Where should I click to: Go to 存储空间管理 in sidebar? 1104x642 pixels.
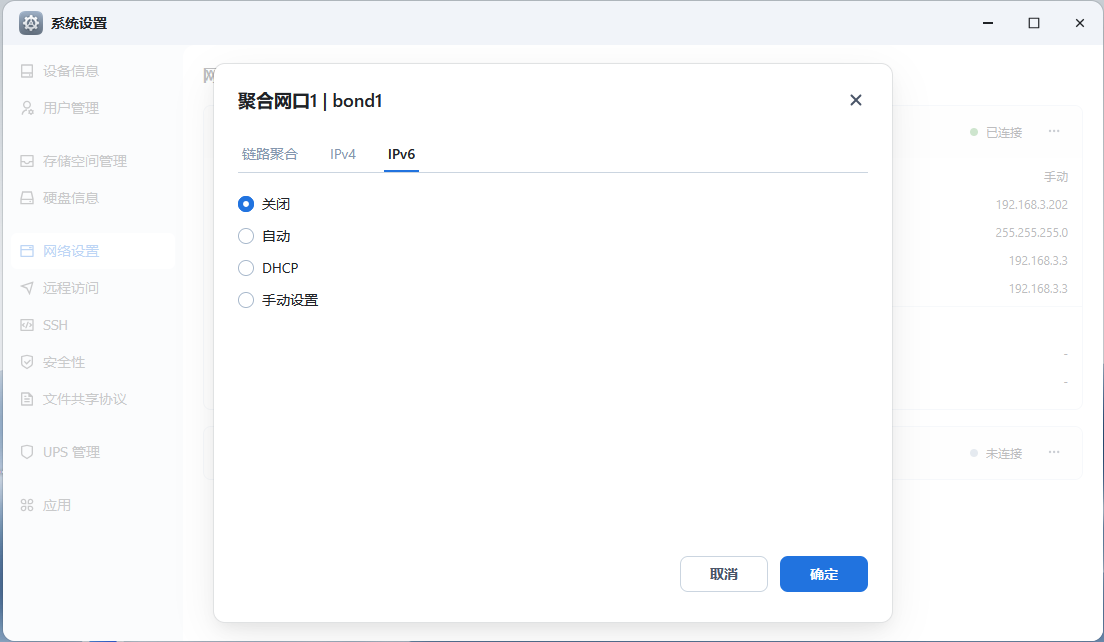93,161
